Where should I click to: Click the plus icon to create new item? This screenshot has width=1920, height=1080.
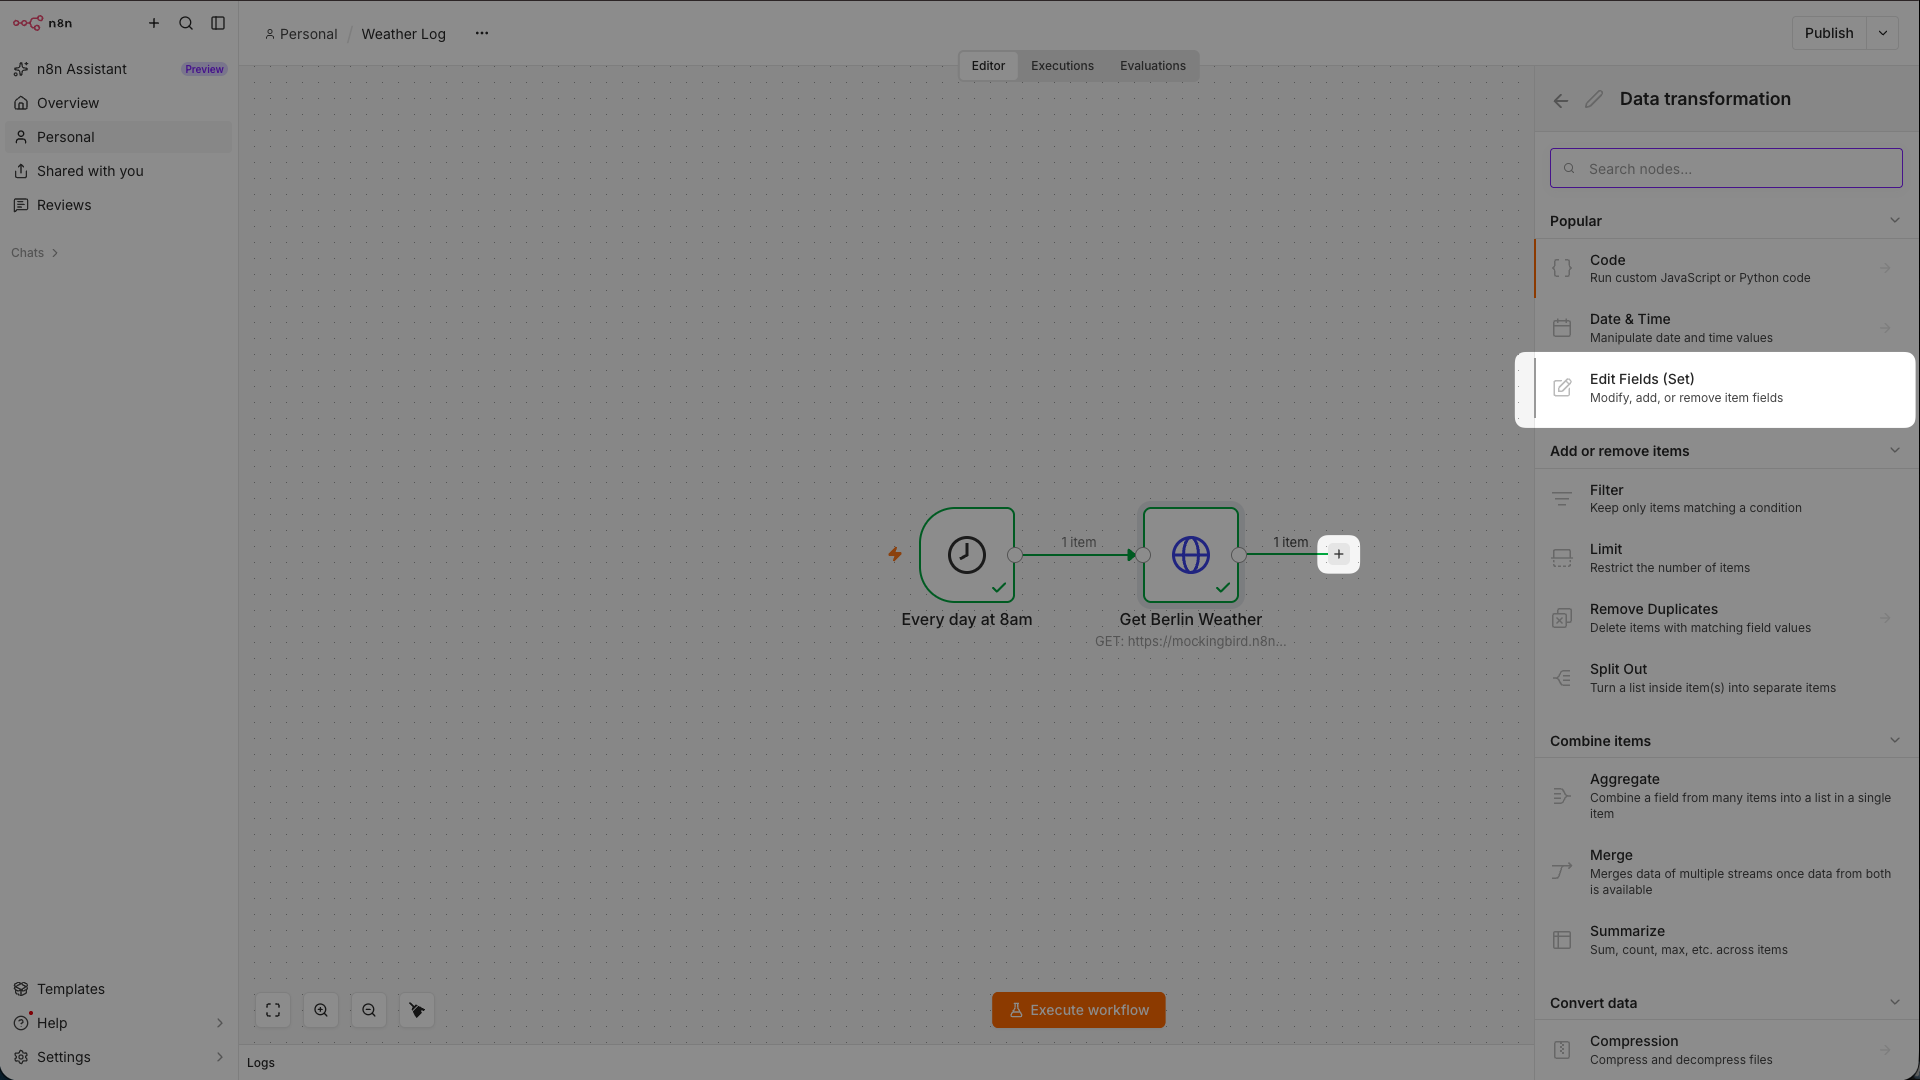click(x=154, y=23)
